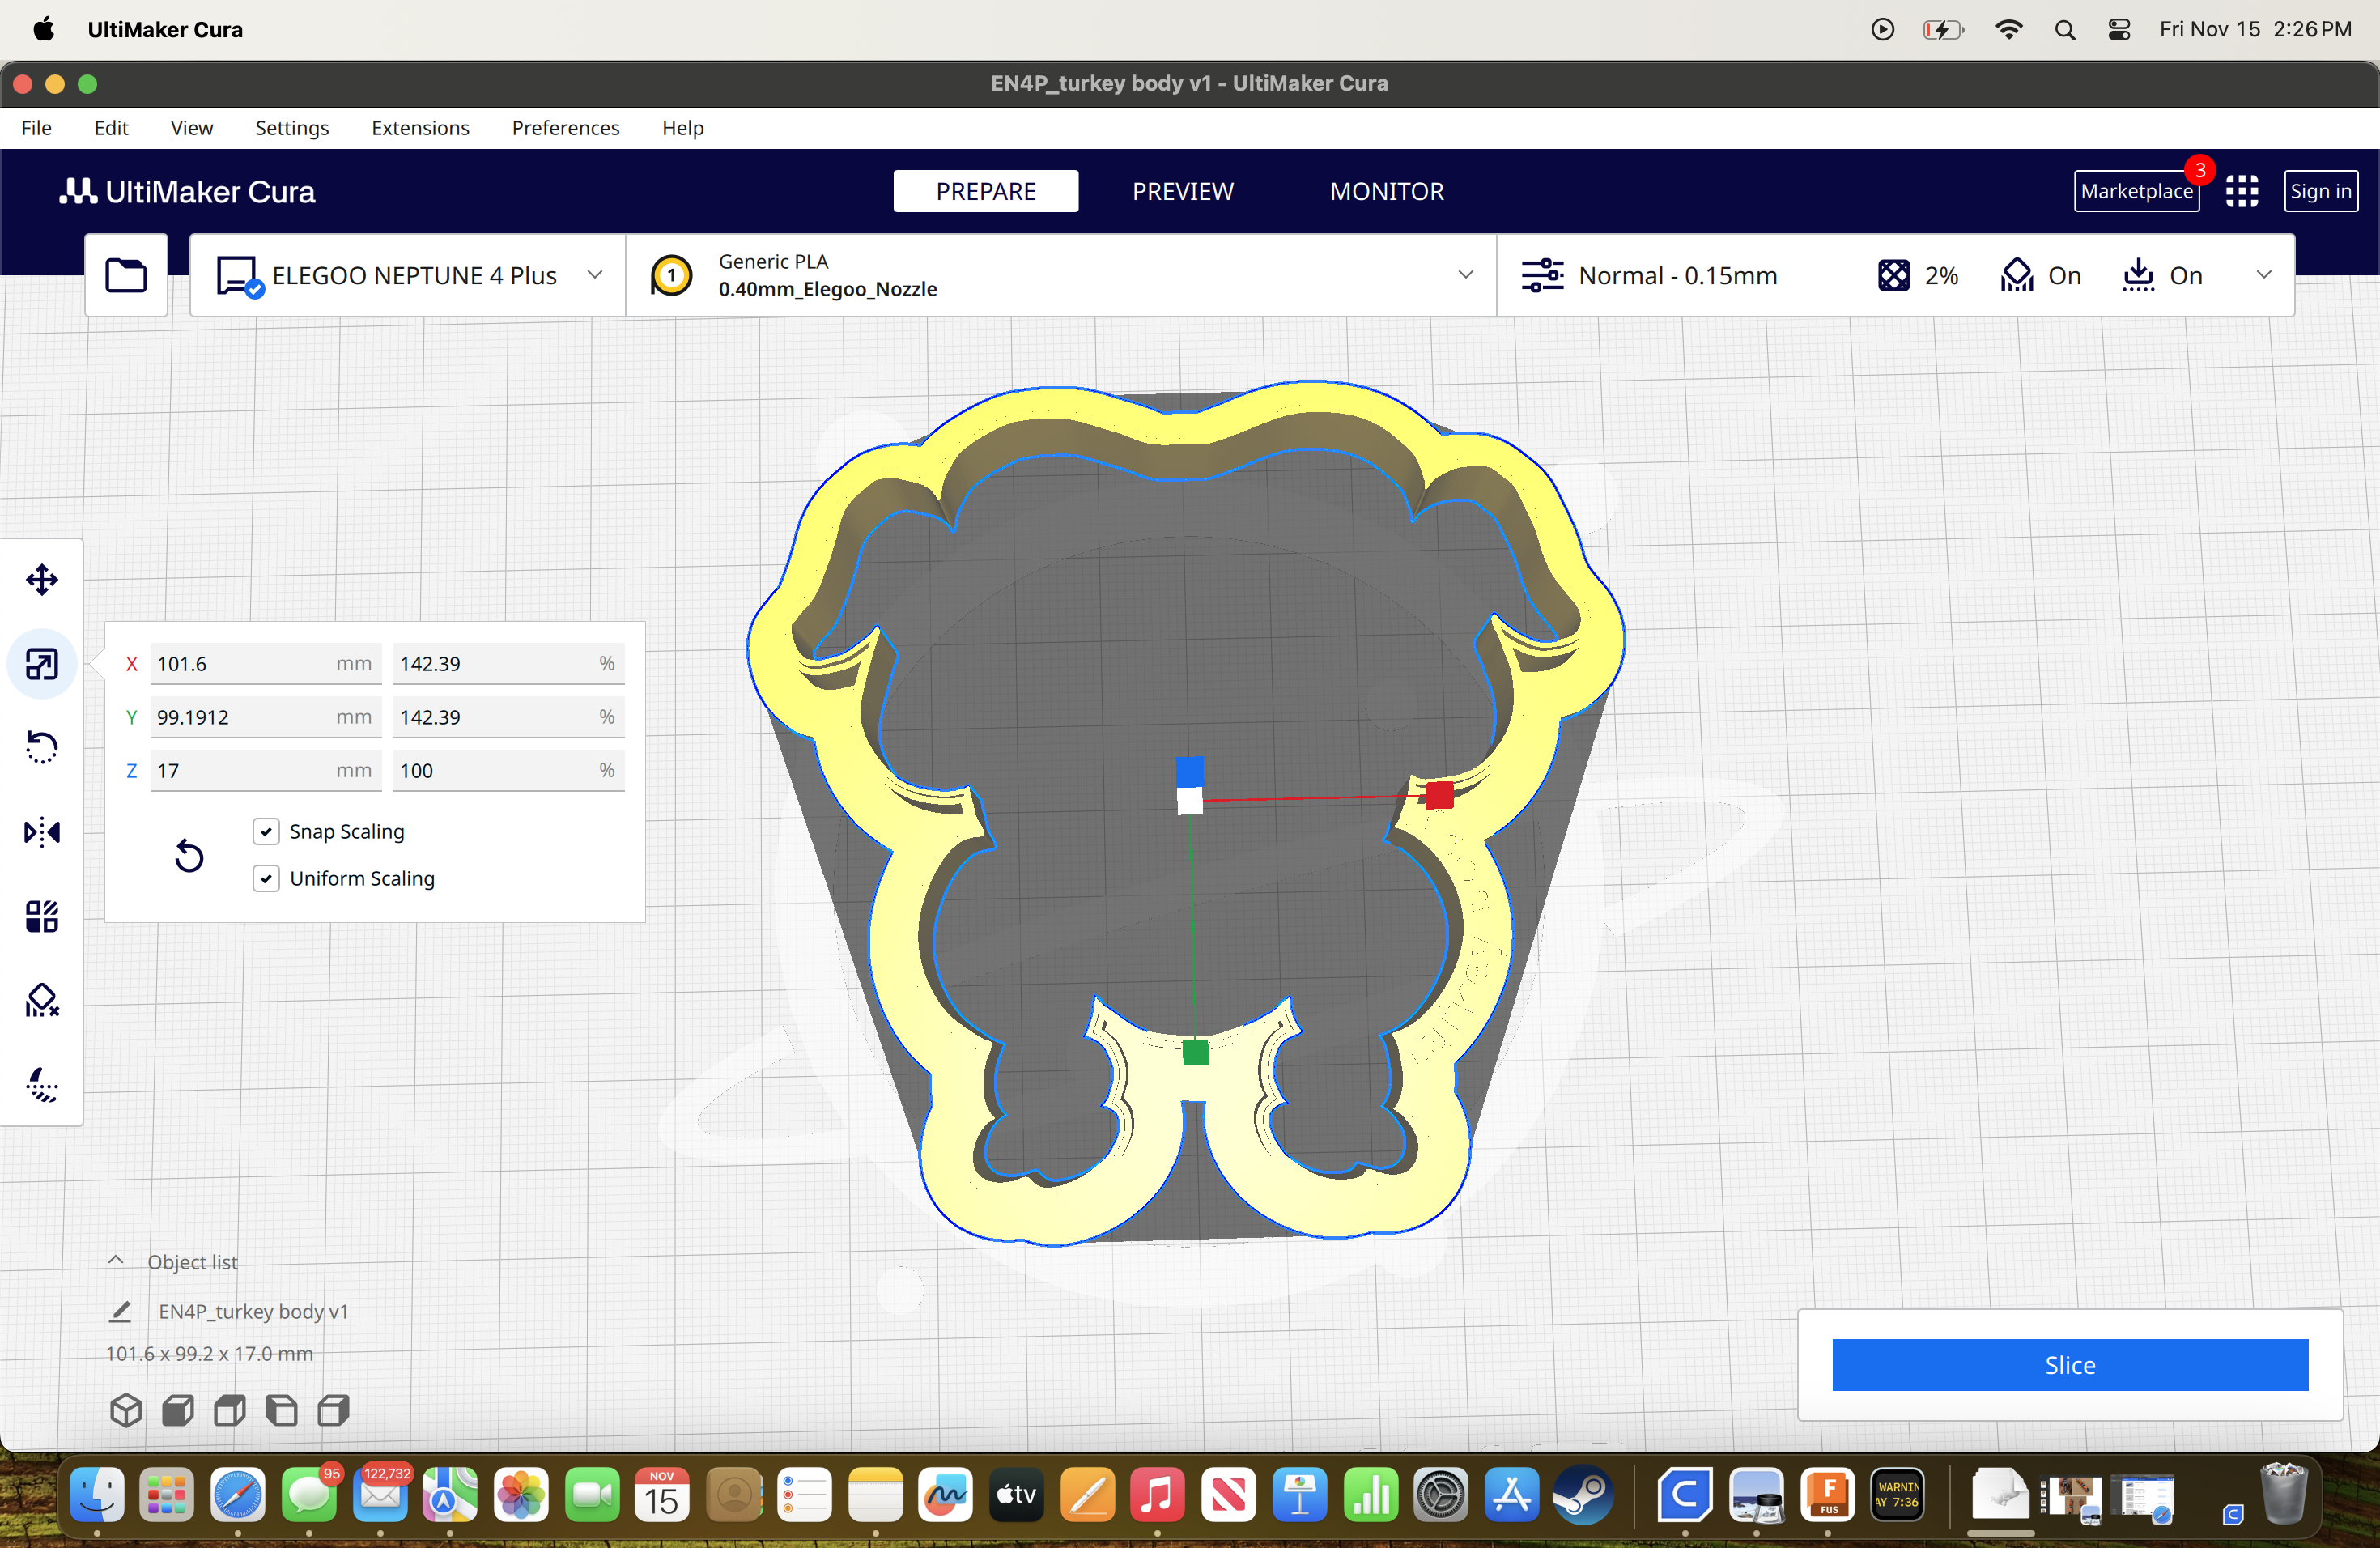Open the UltiMaker apps grid icon
Image resolution: width=2380 pixels, height=1548 pixels.
point(2242,191)
